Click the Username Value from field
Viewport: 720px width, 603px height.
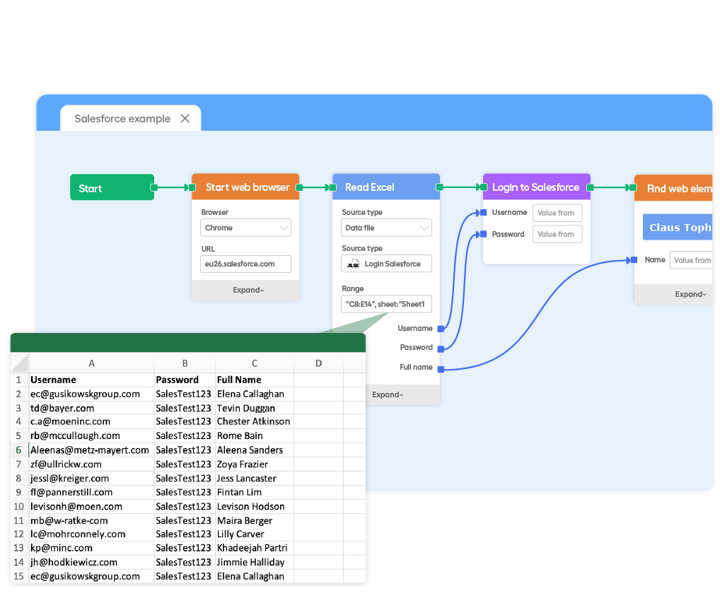tap(557, 213)
